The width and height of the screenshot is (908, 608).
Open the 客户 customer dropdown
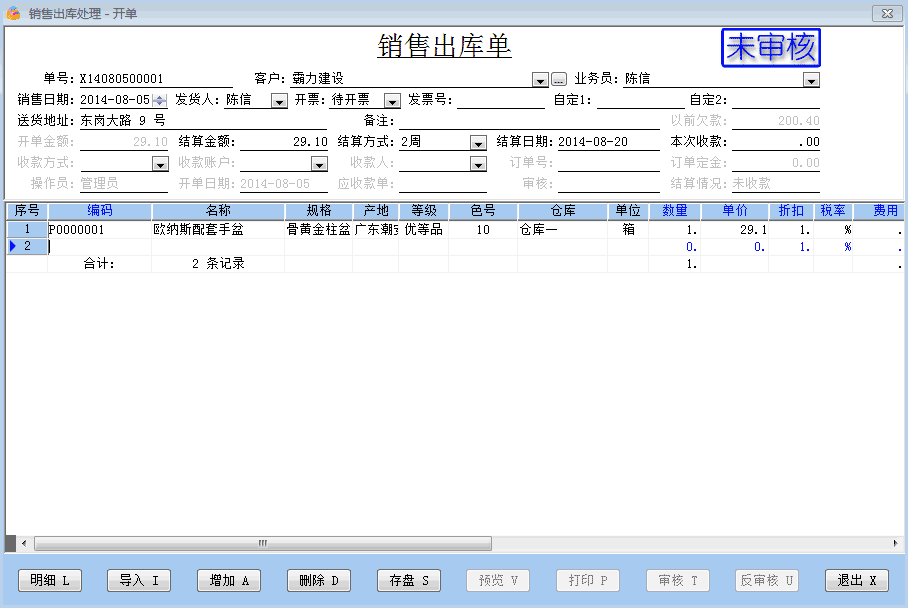point(540,79)
